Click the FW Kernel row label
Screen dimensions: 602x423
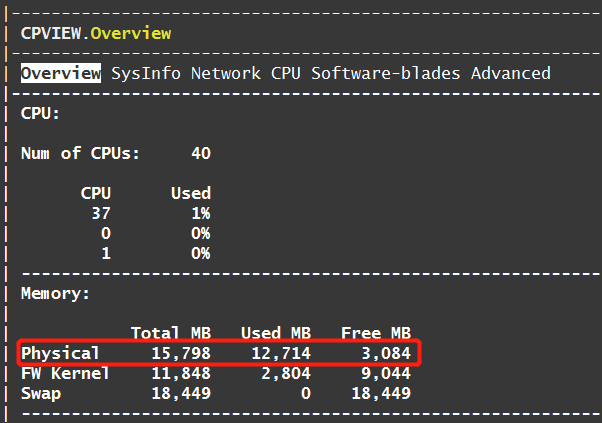coord(65,373)
